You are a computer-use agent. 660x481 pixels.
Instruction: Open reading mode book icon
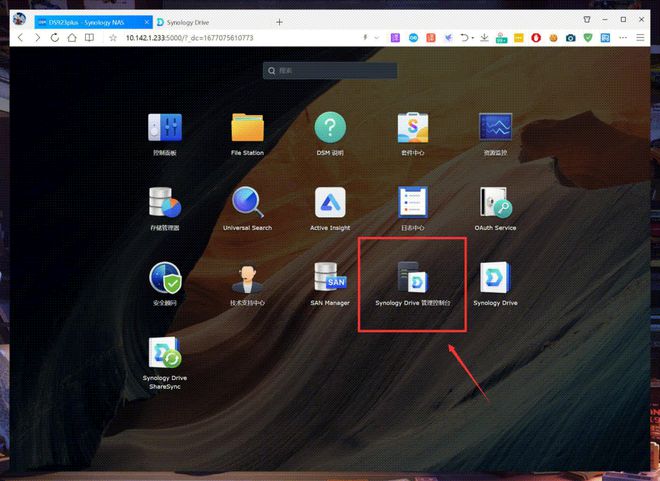pyautogui.click(x=89, y=38)
